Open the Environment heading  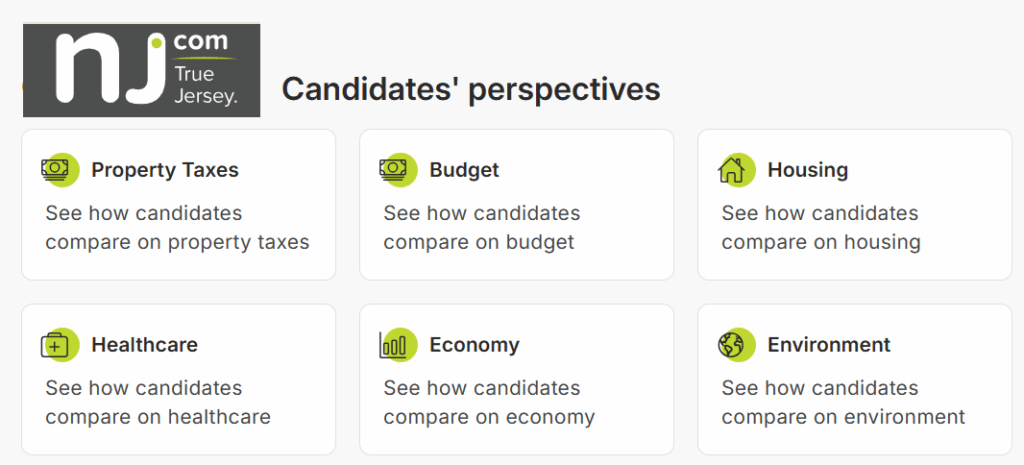(x=829, y=345)
